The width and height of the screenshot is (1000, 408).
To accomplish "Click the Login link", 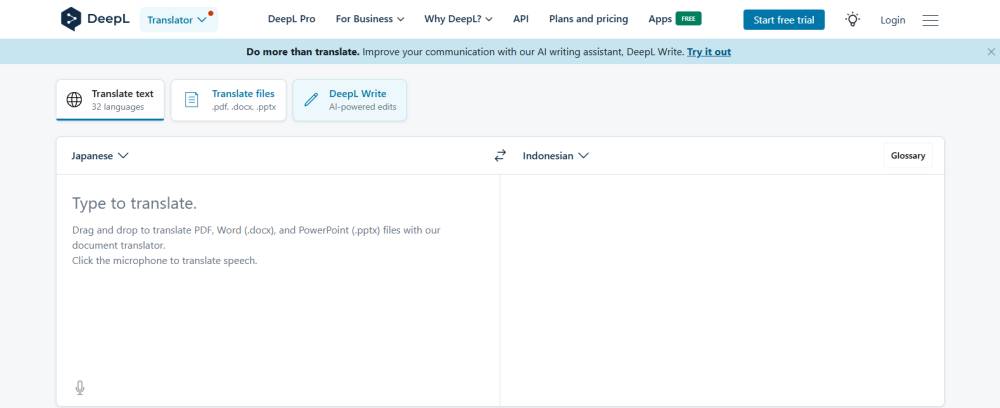I will point(892,20).
